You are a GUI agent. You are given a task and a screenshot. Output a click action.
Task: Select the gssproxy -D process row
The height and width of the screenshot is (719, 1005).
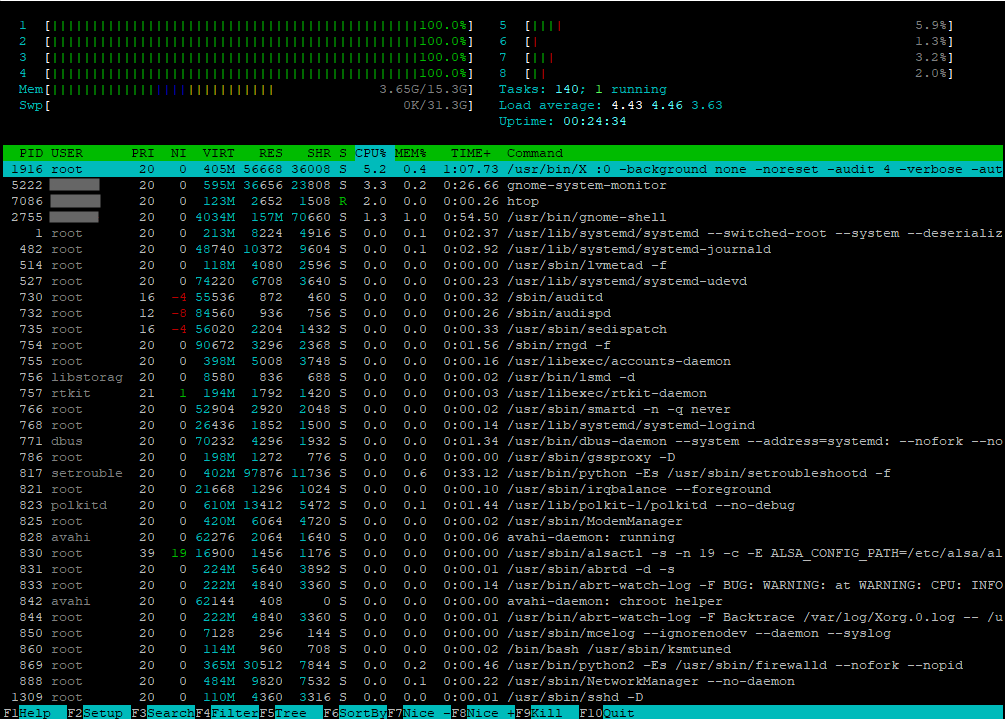tap(502, 458)
